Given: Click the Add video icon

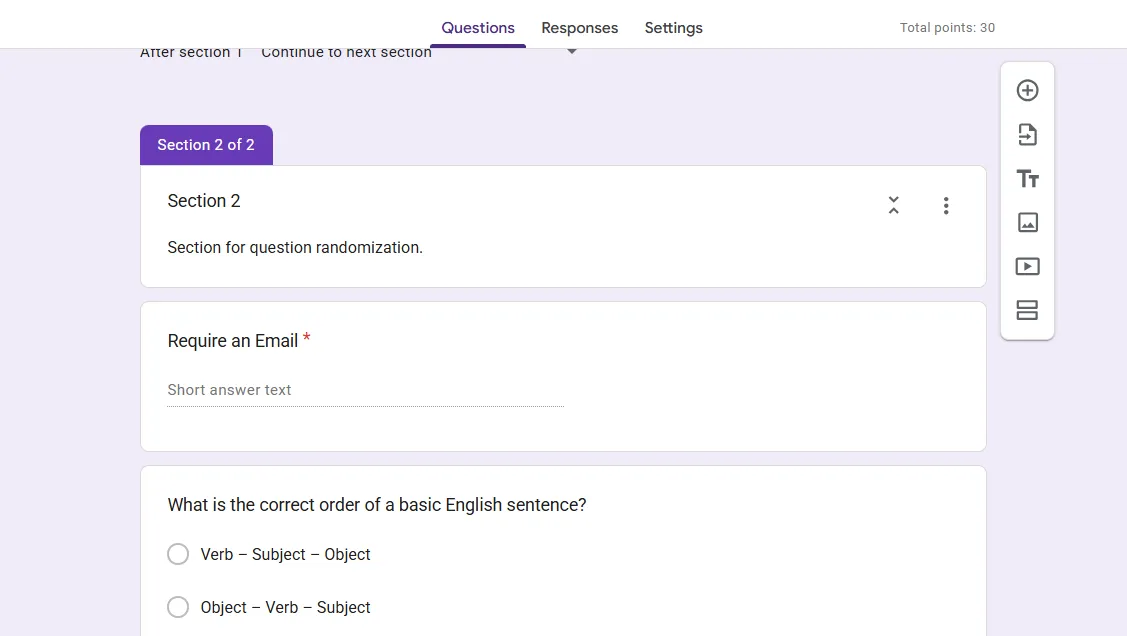Looking at the screenshot, I should pos(1027,267).
